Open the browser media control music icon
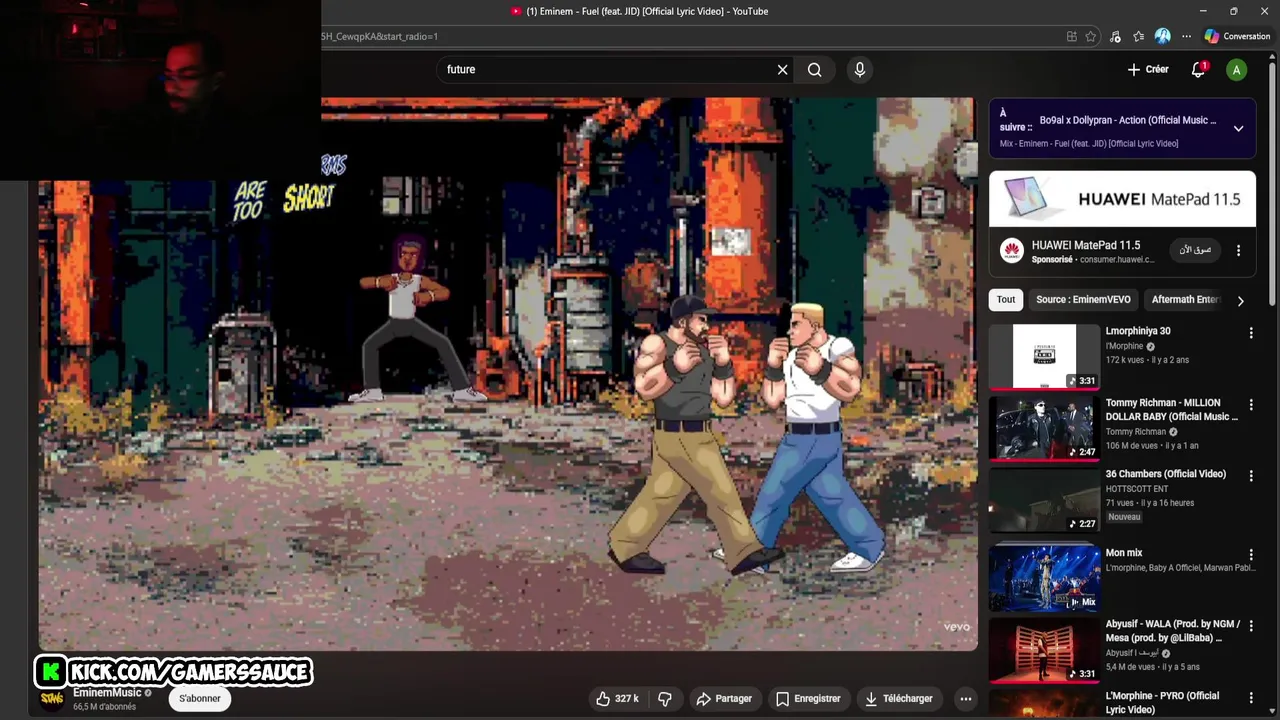The image size is (1280, 720). [x=1115, y=36]
